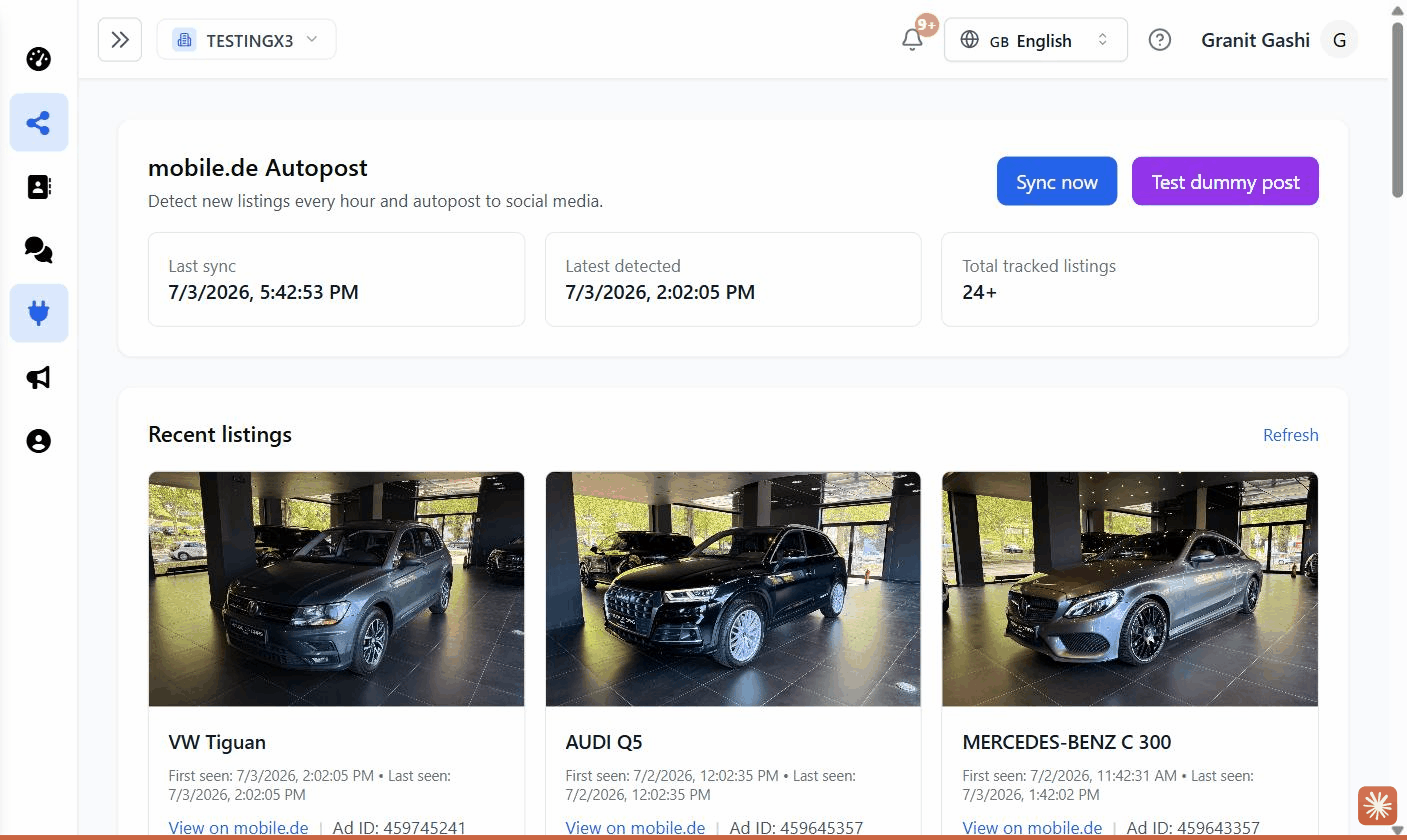Click the AUDI Q5 listing title

pyautogui.click(x=604, y=742)
